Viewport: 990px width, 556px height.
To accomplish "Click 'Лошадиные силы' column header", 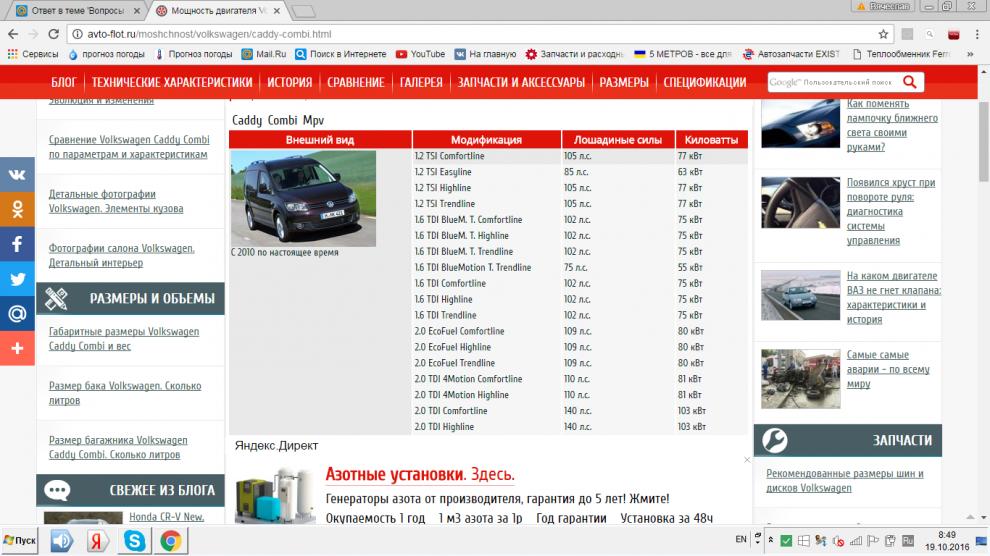I will (x=617, y=139).
